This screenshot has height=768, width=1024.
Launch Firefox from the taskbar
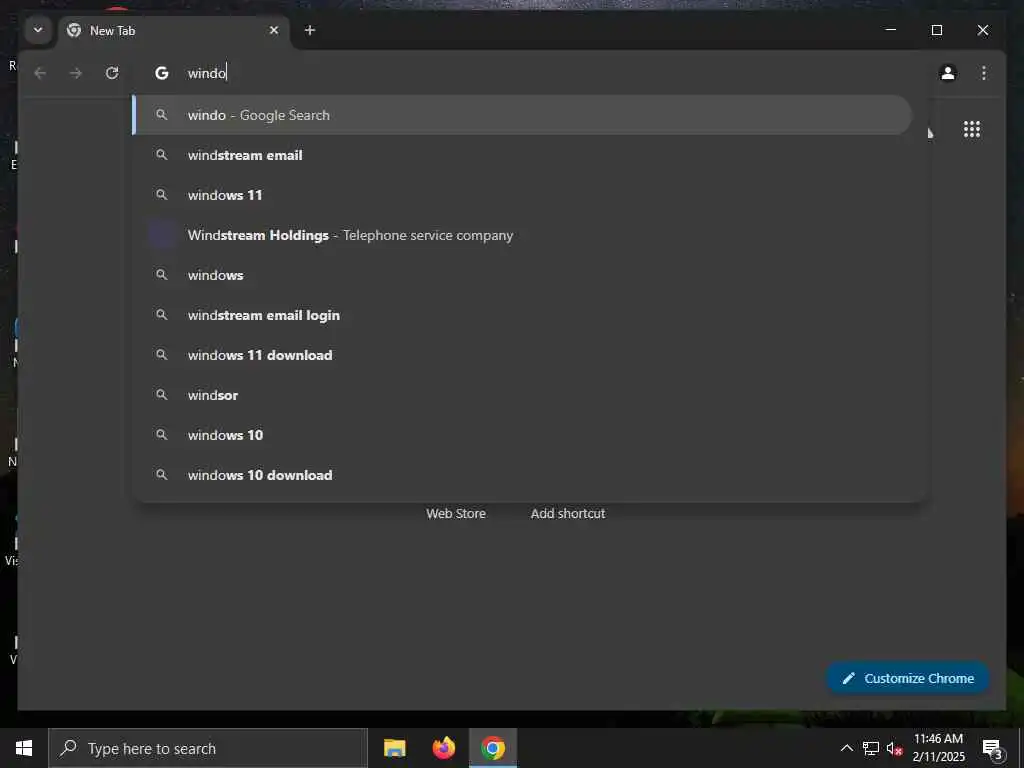coord(444,748)
